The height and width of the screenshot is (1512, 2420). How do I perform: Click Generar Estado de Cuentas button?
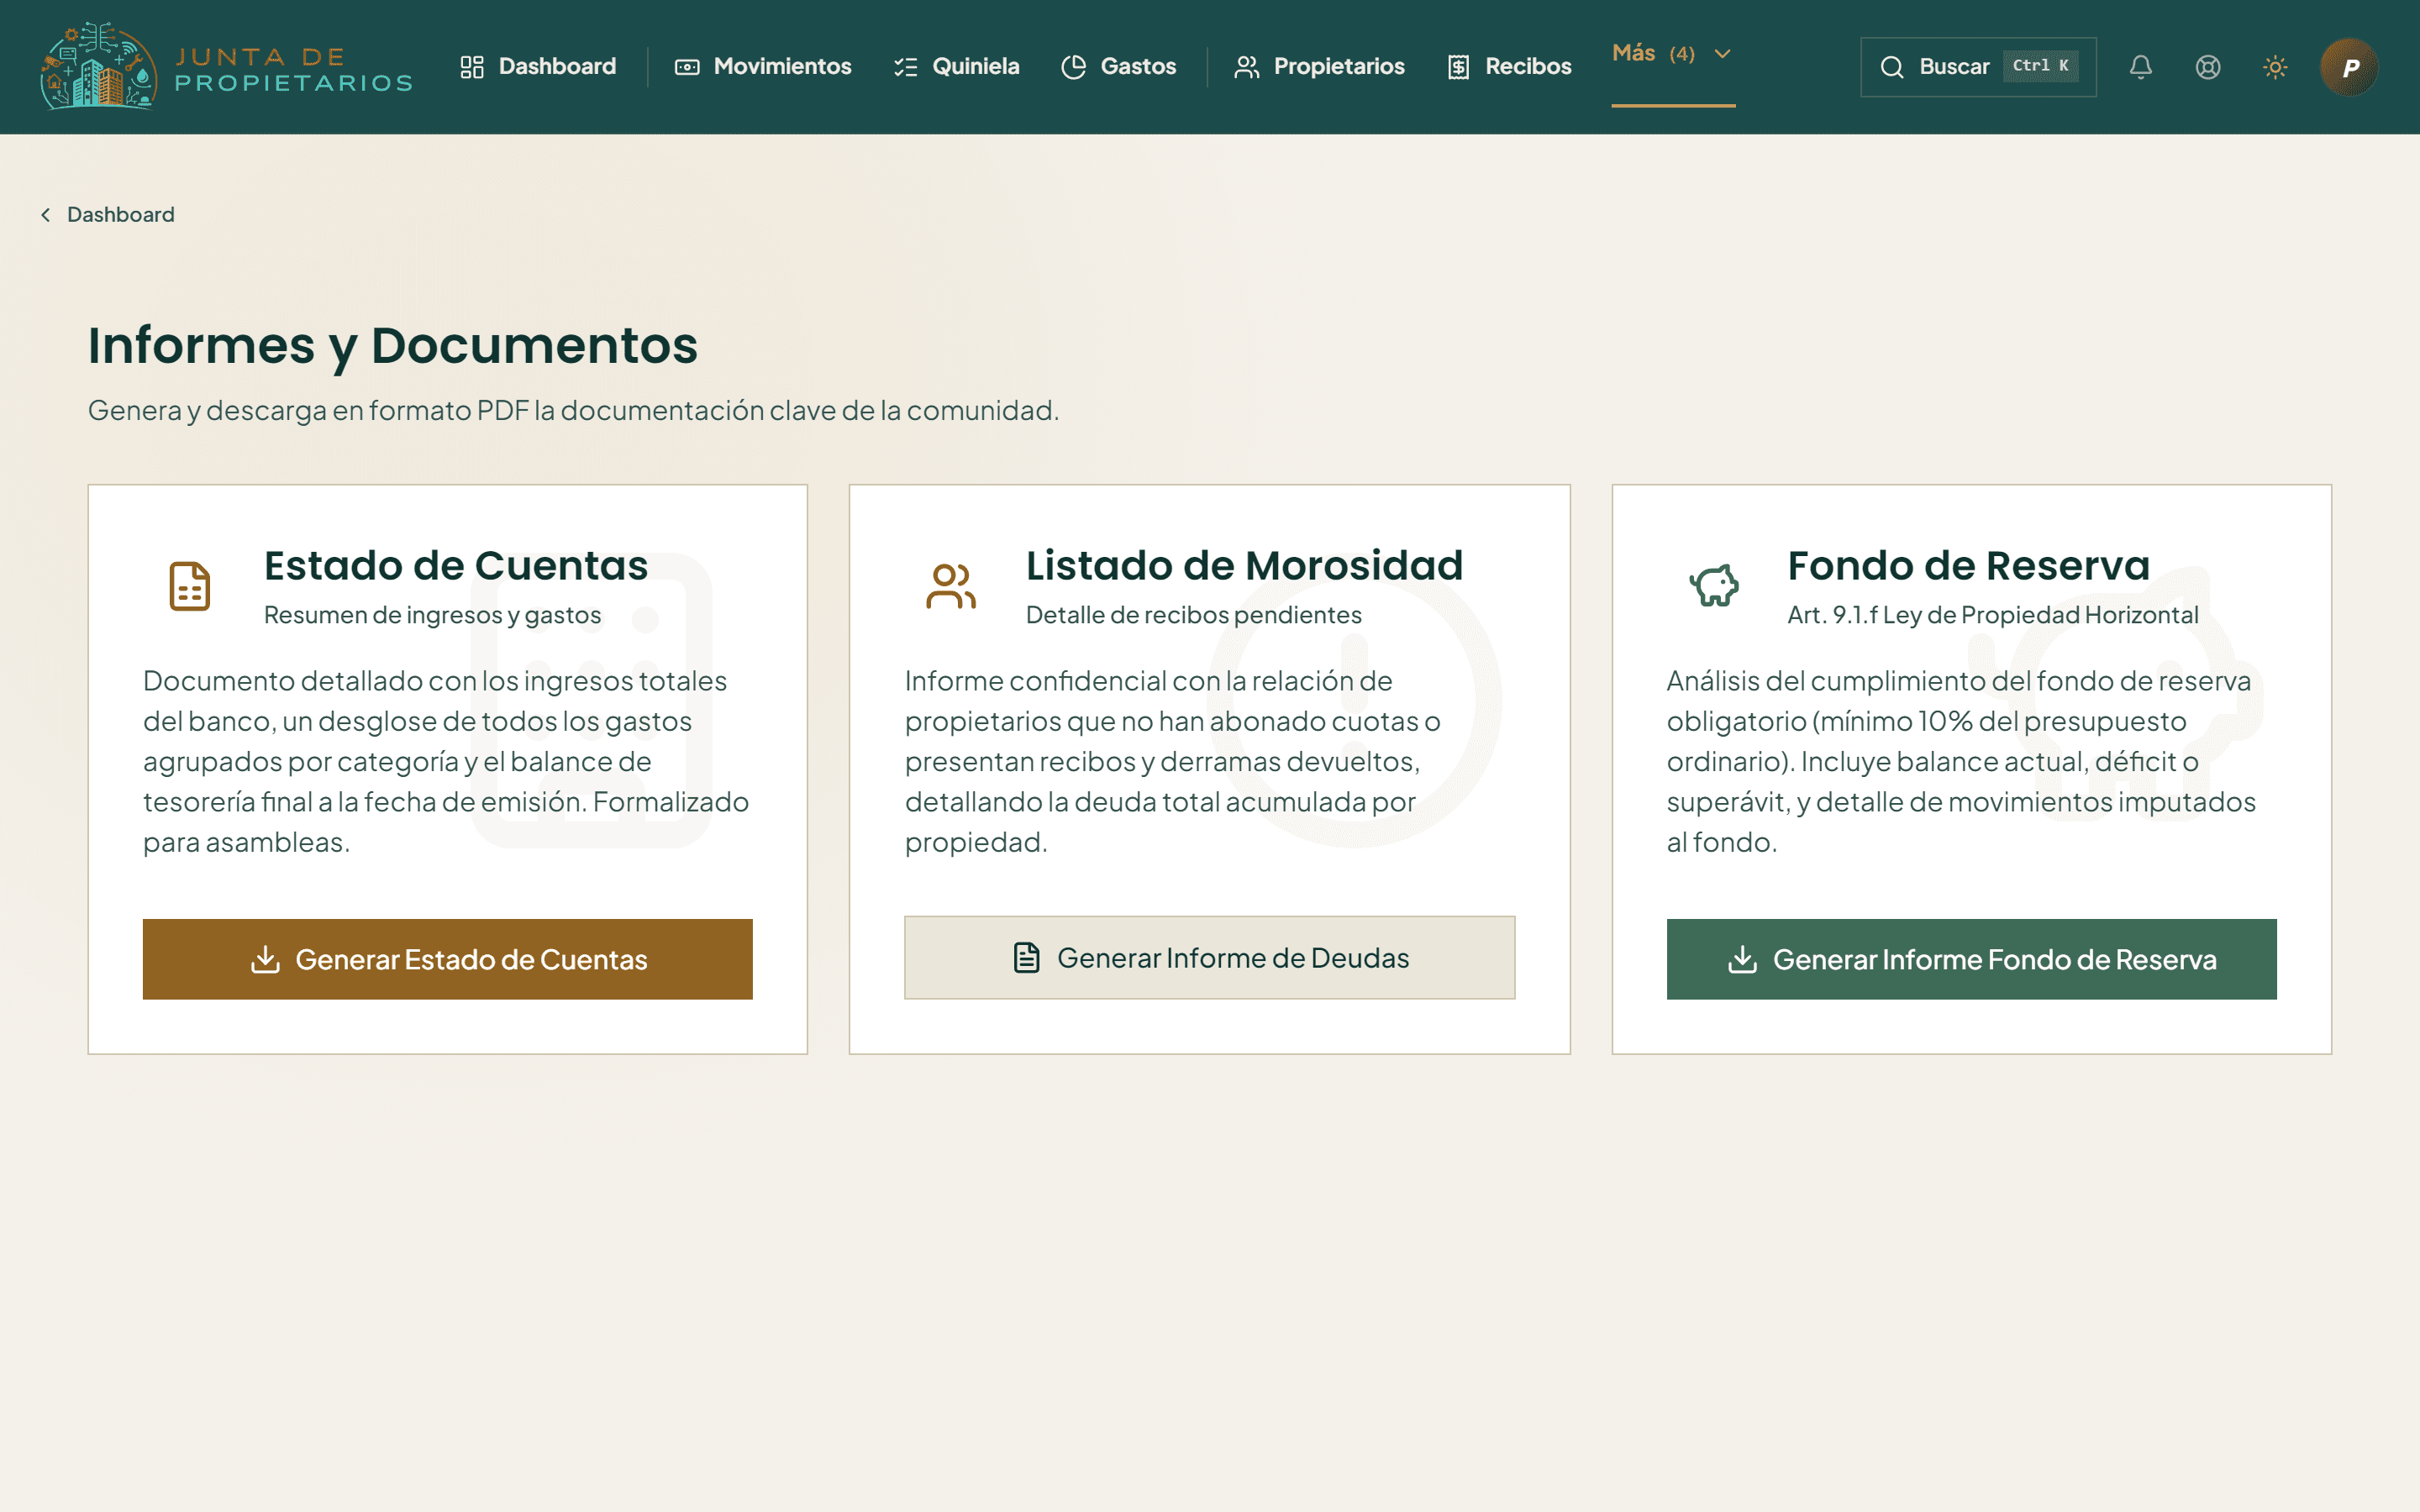pyautogui.click(x=448, y=959)
